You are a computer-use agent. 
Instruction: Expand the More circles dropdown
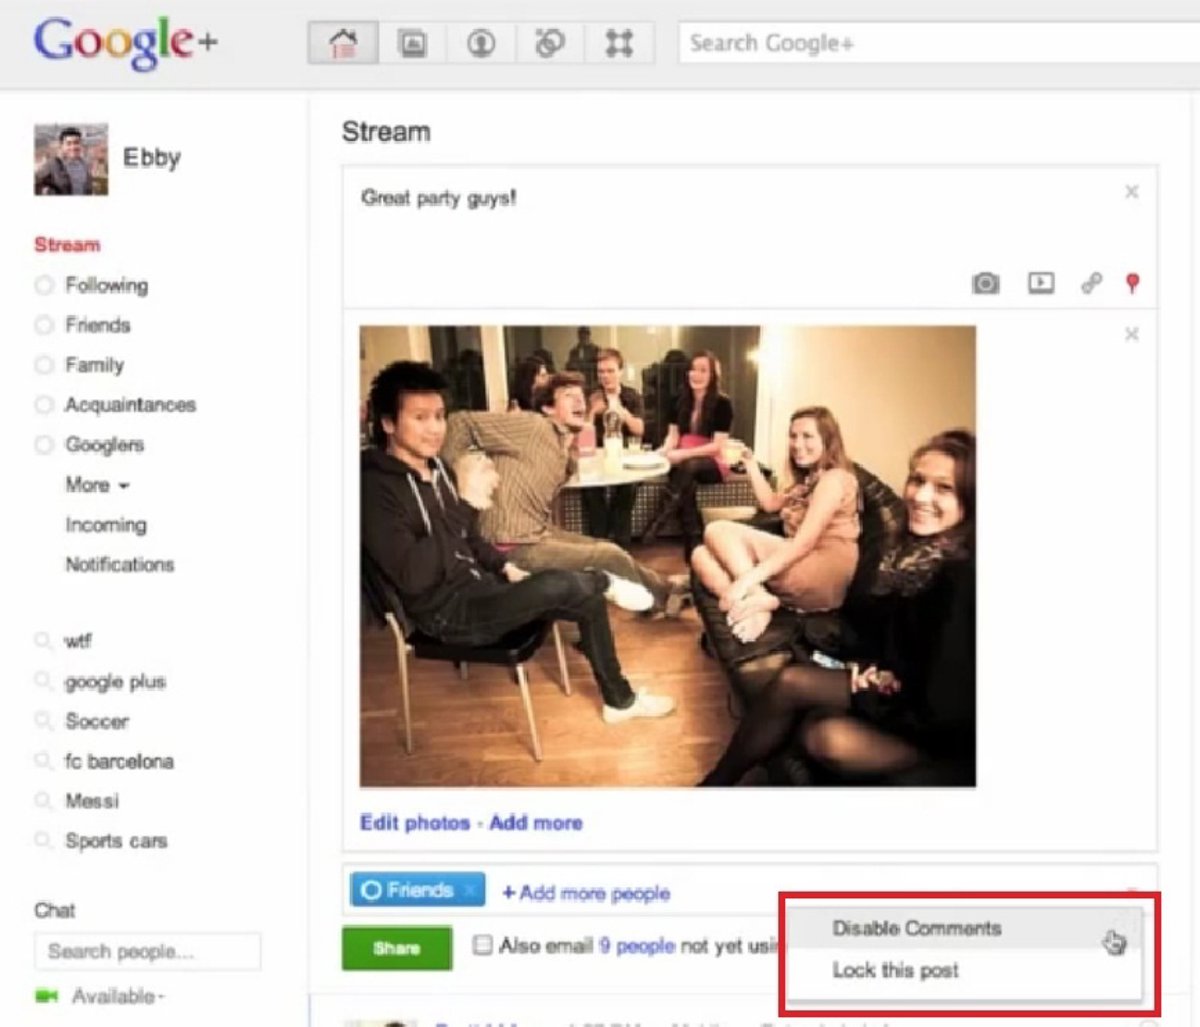click(97, 485)
